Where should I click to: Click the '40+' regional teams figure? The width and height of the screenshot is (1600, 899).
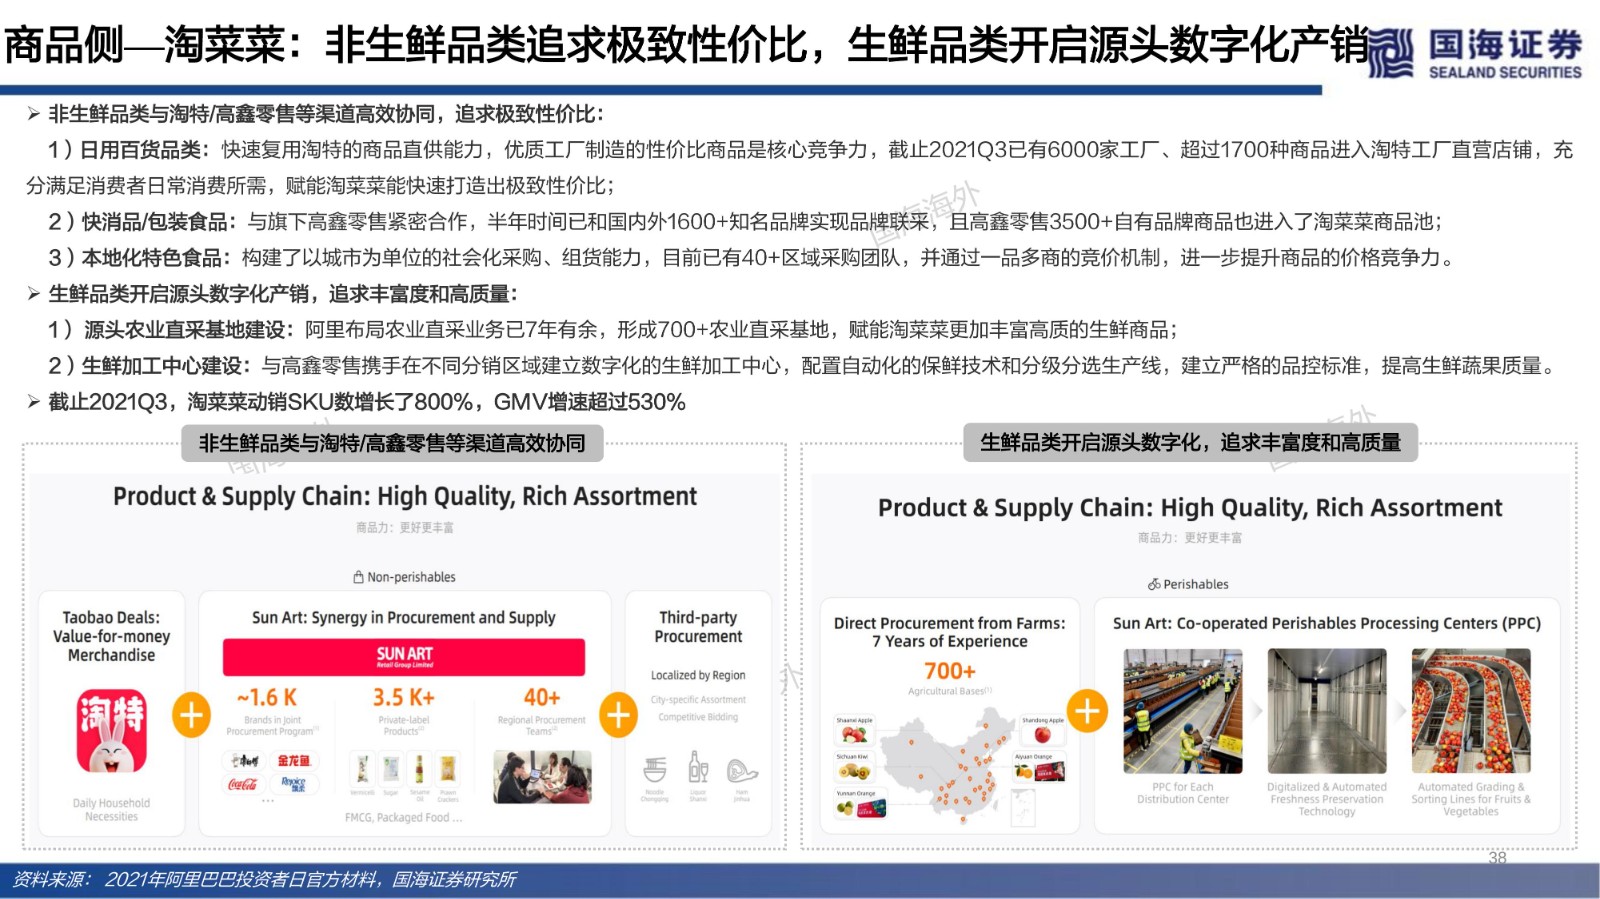tap(542, 697)
